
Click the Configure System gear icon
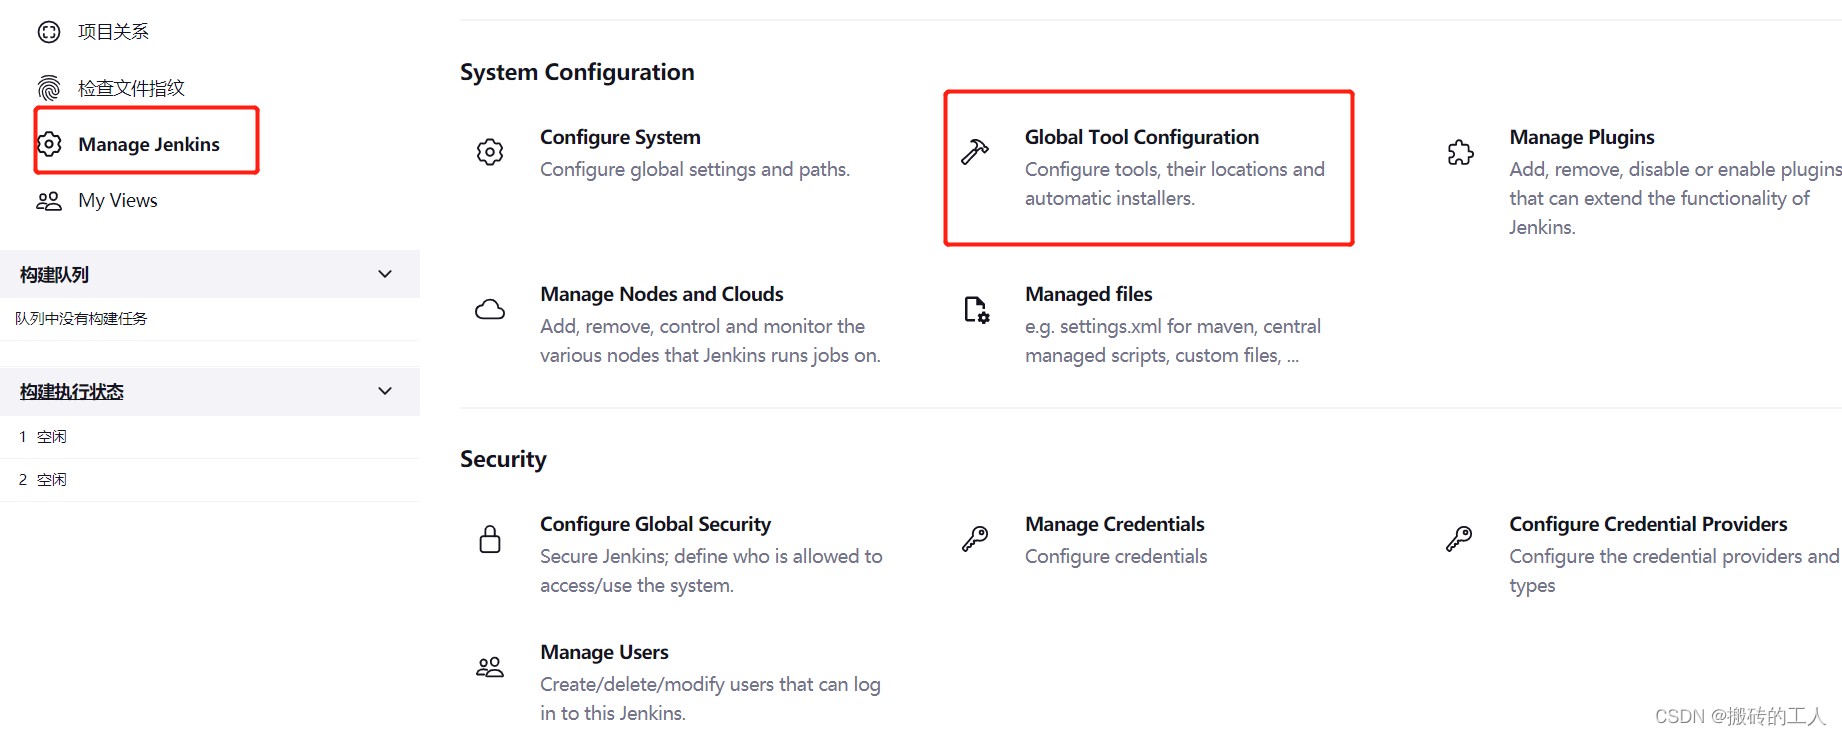point(490,152)
